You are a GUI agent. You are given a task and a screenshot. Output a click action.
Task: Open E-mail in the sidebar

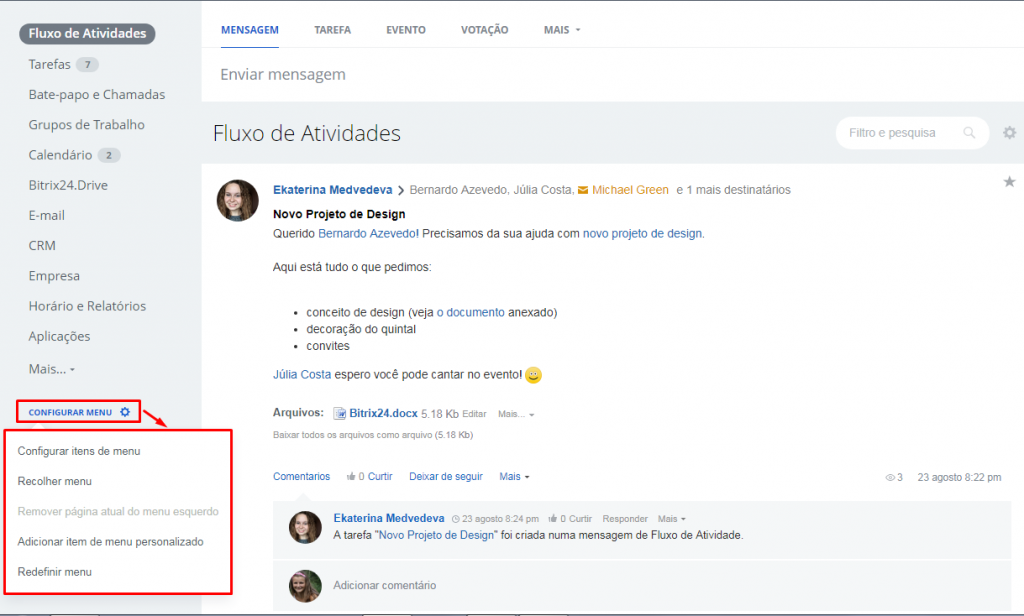tap(46, 215)
